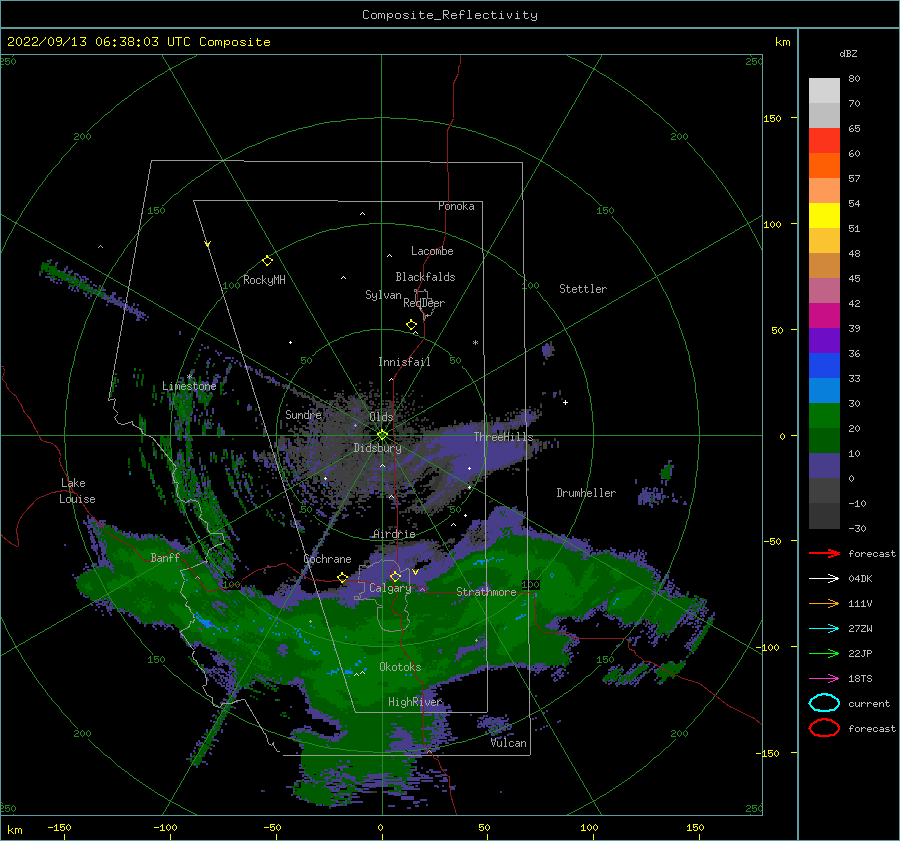Click the green 22JP arrow icon

824,653
